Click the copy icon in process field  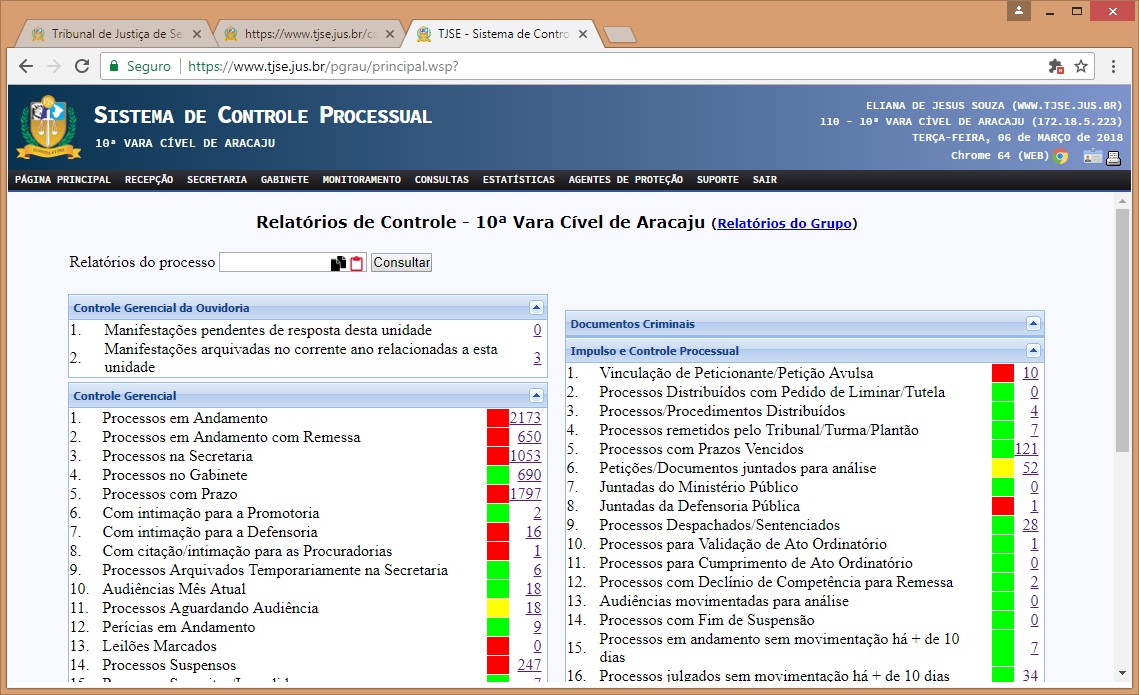point(338,263)
